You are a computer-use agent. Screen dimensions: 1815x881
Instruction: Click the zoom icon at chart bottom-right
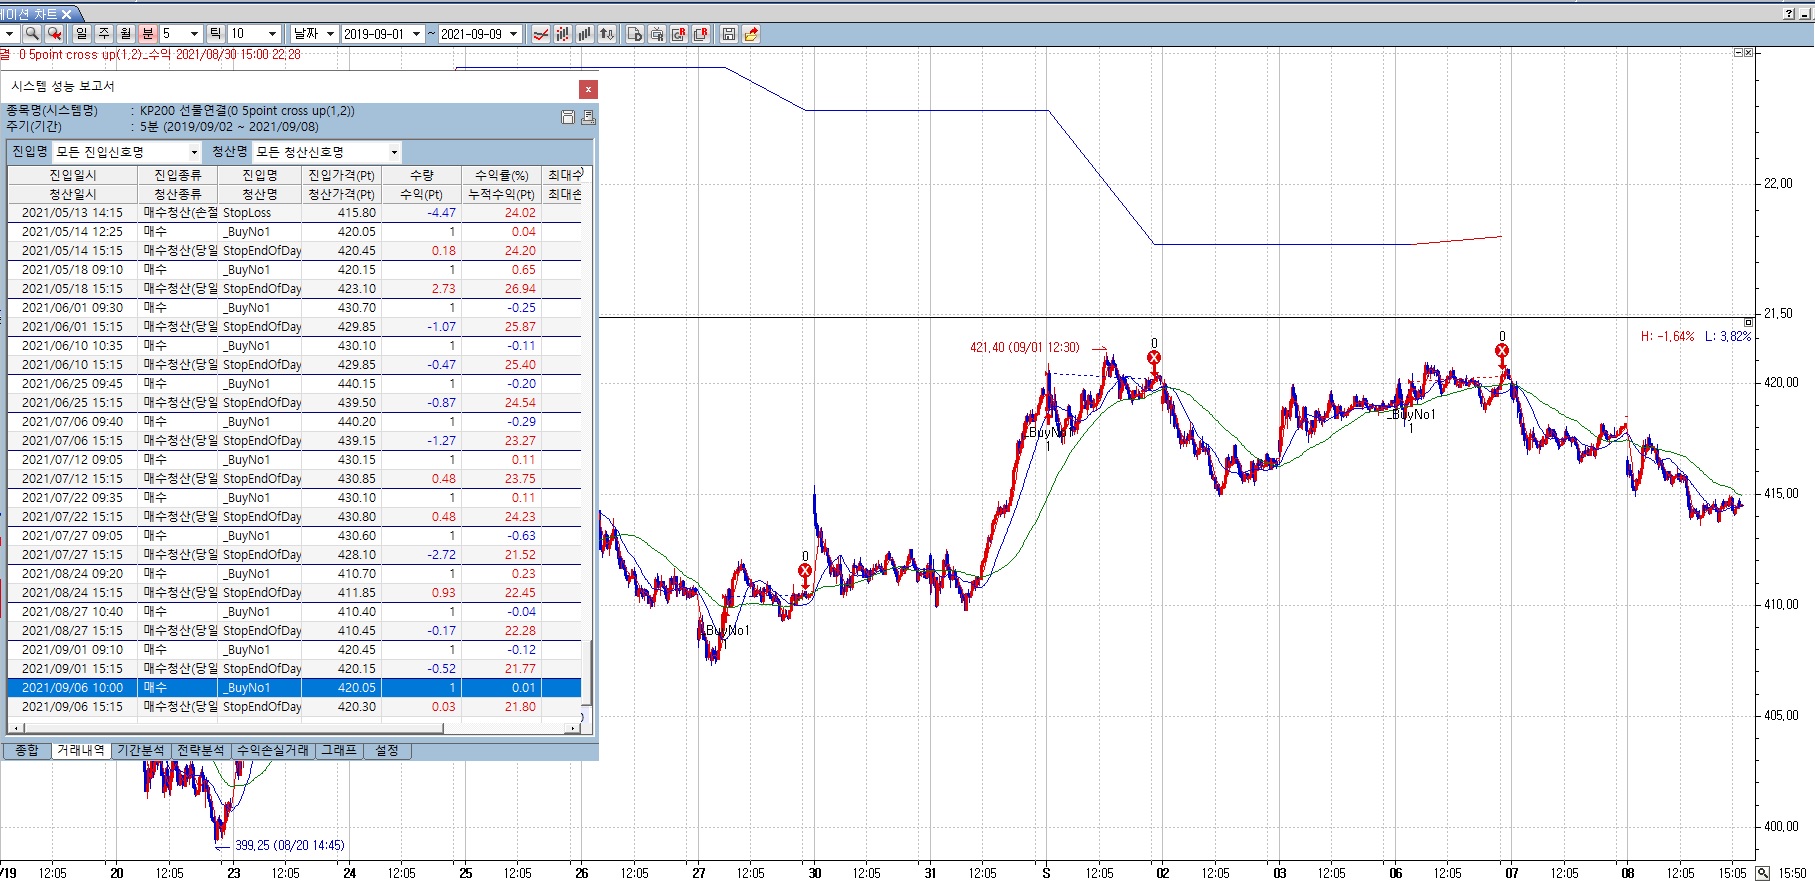pos(1762,873)
